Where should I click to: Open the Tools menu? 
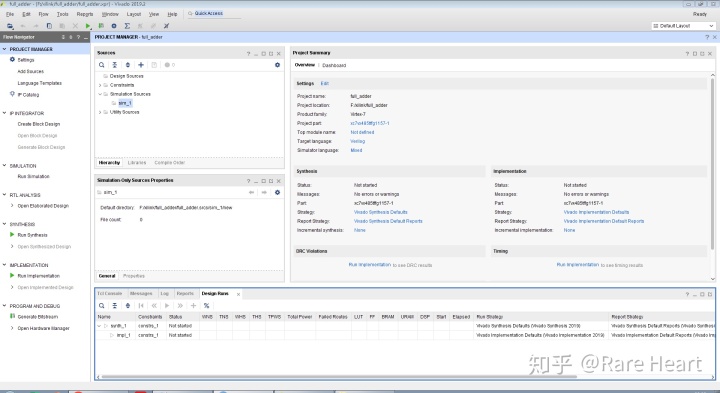pyautogui.click(x=62, y=14)
